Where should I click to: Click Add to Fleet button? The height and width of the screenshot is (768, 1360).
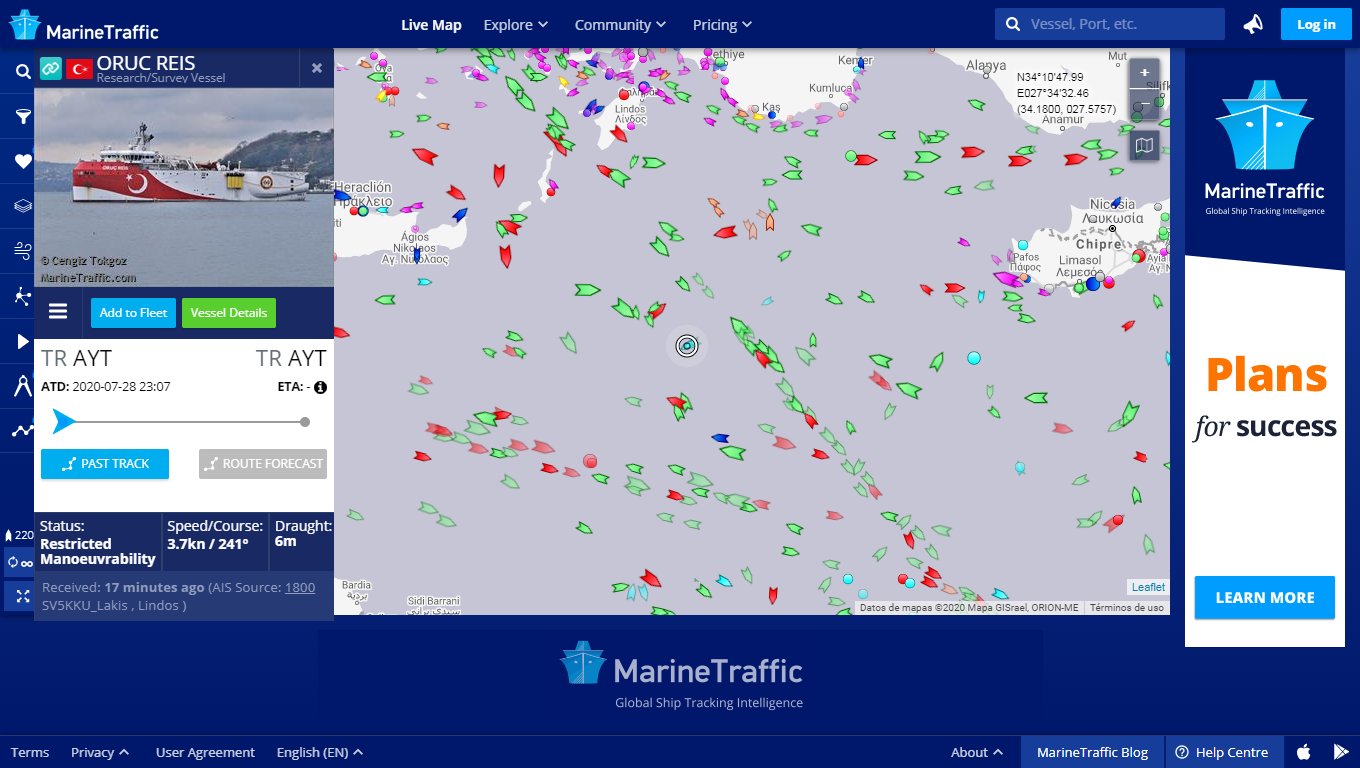(133, 313)
